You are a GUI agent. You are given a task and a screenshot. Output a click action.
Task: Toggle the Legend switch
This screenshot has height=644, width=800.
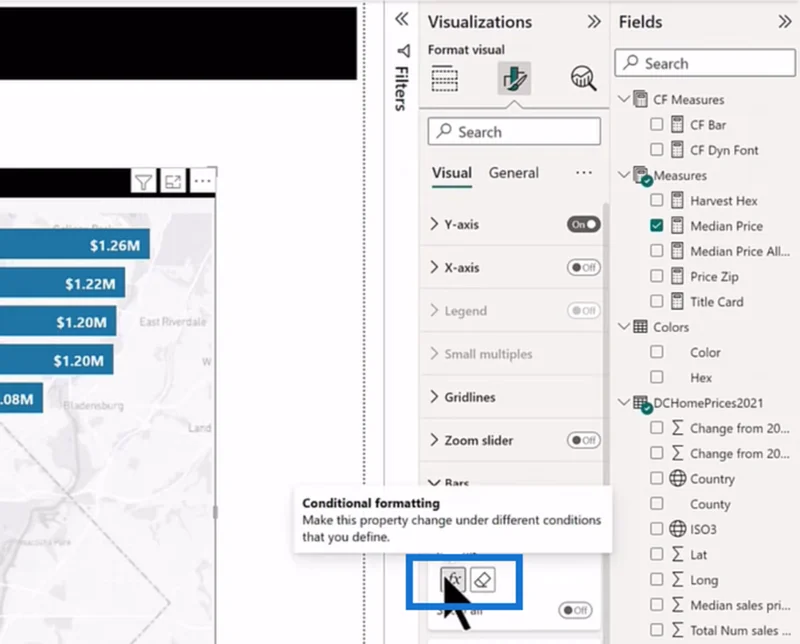tap(583, 311)
